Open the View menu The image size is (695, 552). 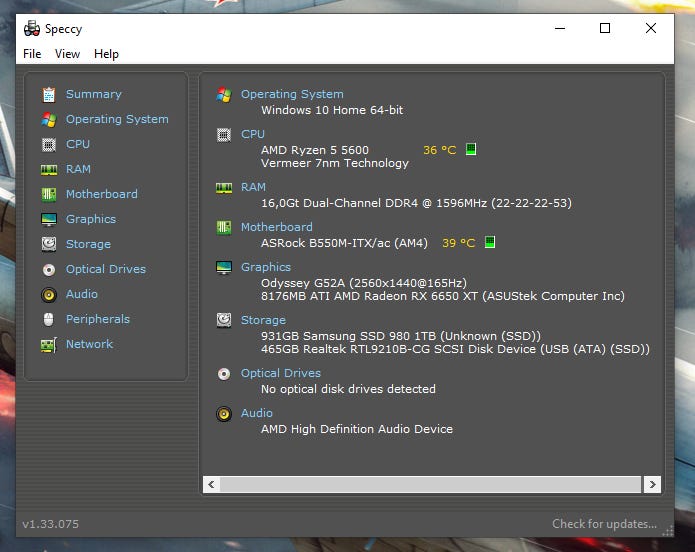(x=67, y=54)
